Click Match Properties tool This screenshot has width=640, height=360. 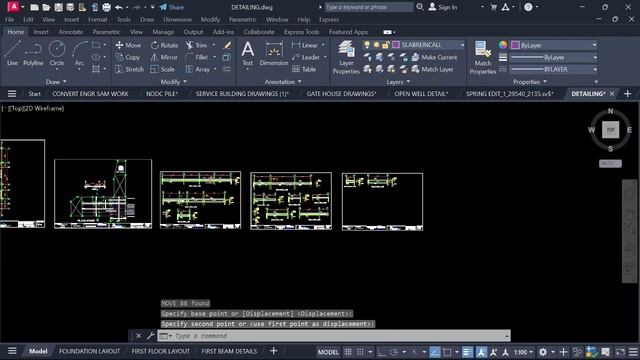(x=483, y=57)
